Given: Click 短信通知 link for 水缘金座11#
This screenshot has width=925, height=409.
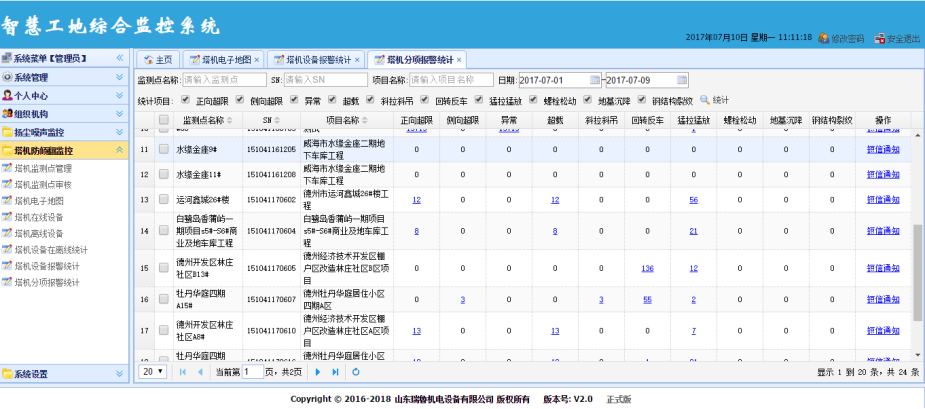Looking at the screenshot, I should 883,175.
